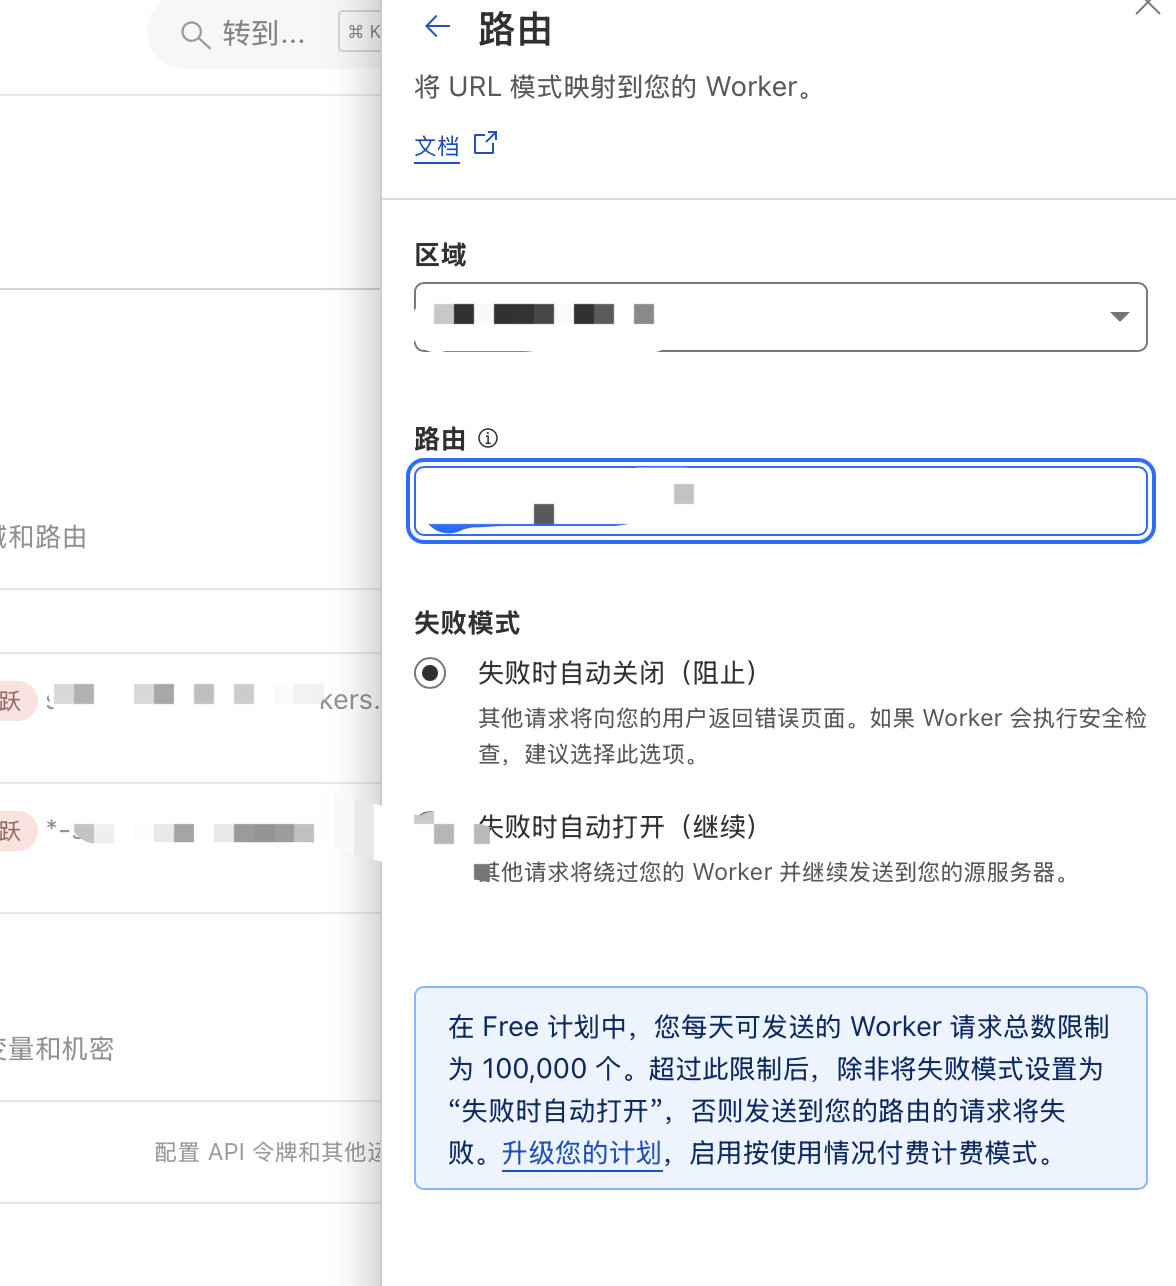
Task: Click the 转到... search box
Action: (263, 34)
